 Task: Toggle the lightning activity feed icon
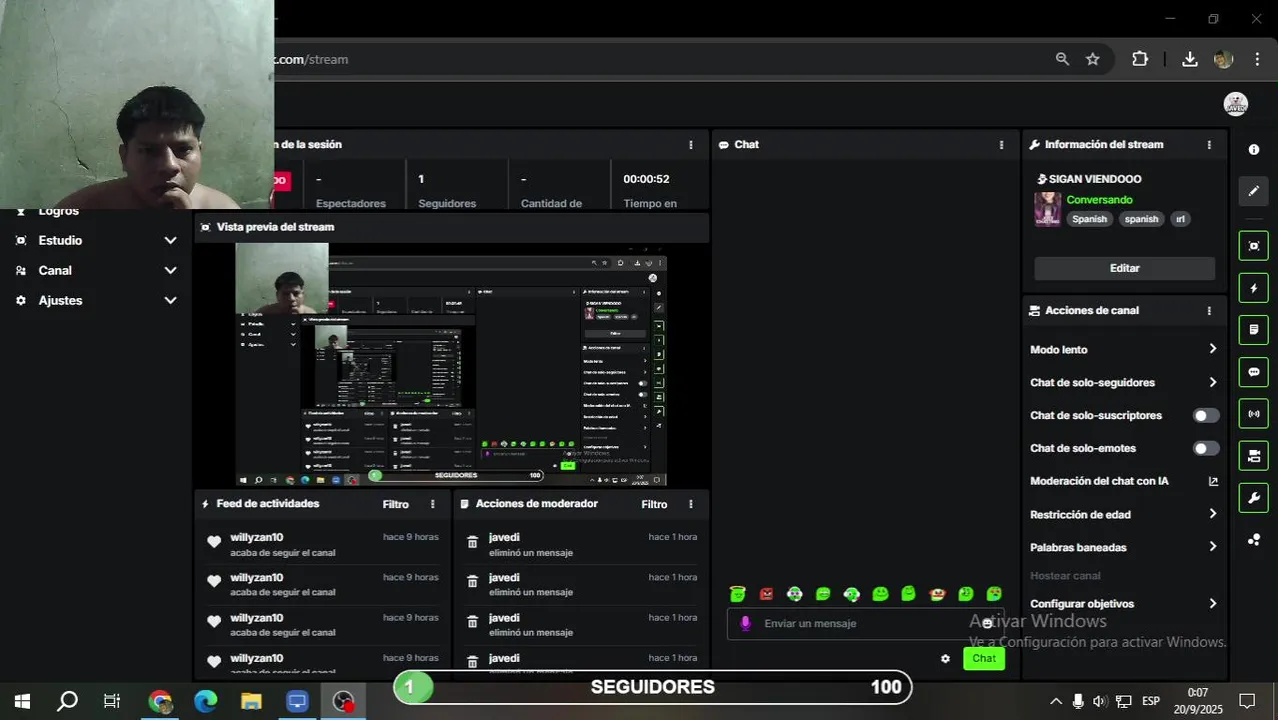click(x=1254, y=288)
